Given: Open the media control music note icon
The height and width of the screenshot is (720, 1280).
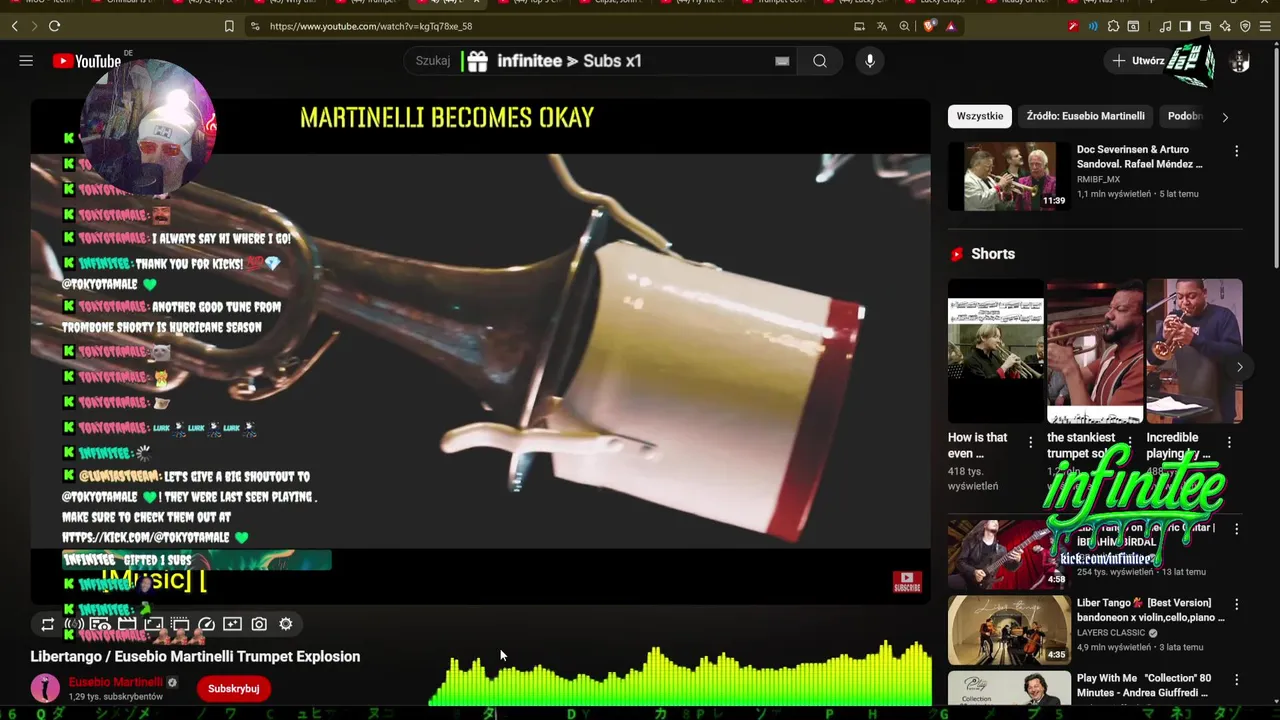Looking at the screenshot, I should click(1166, 26).
